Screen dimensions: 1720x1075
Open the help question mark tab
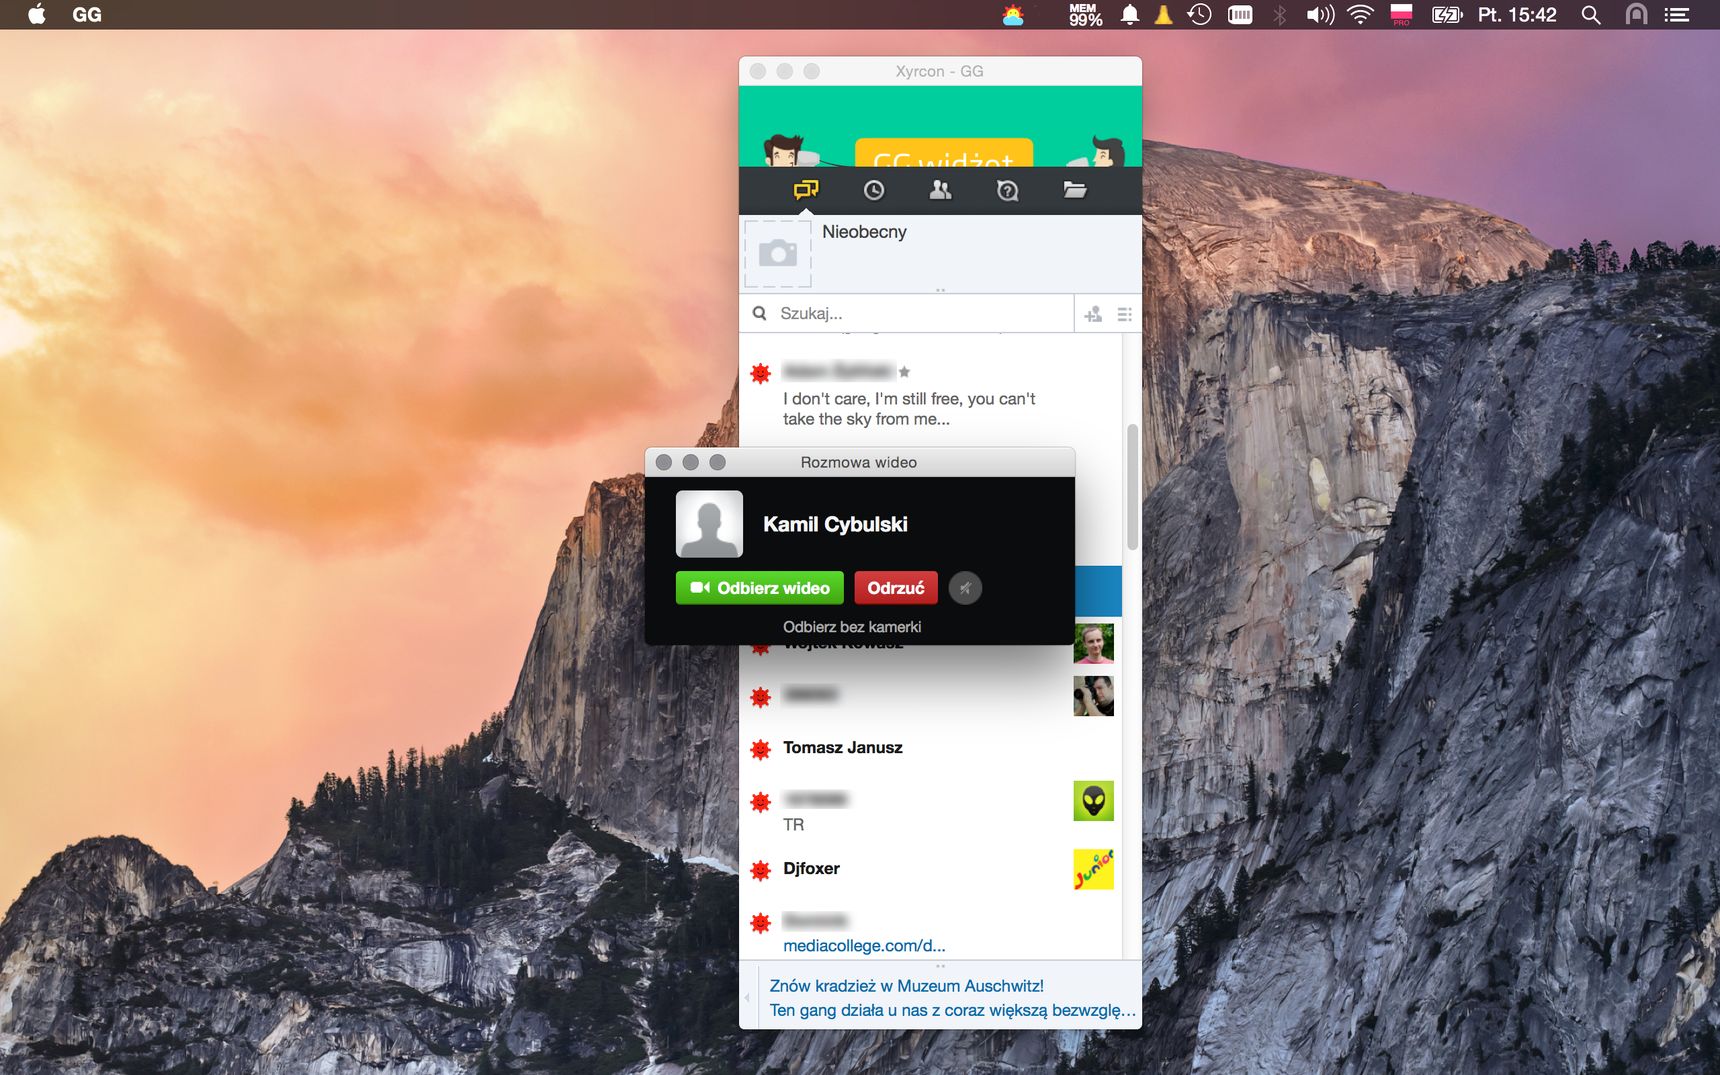[1007, 190]
